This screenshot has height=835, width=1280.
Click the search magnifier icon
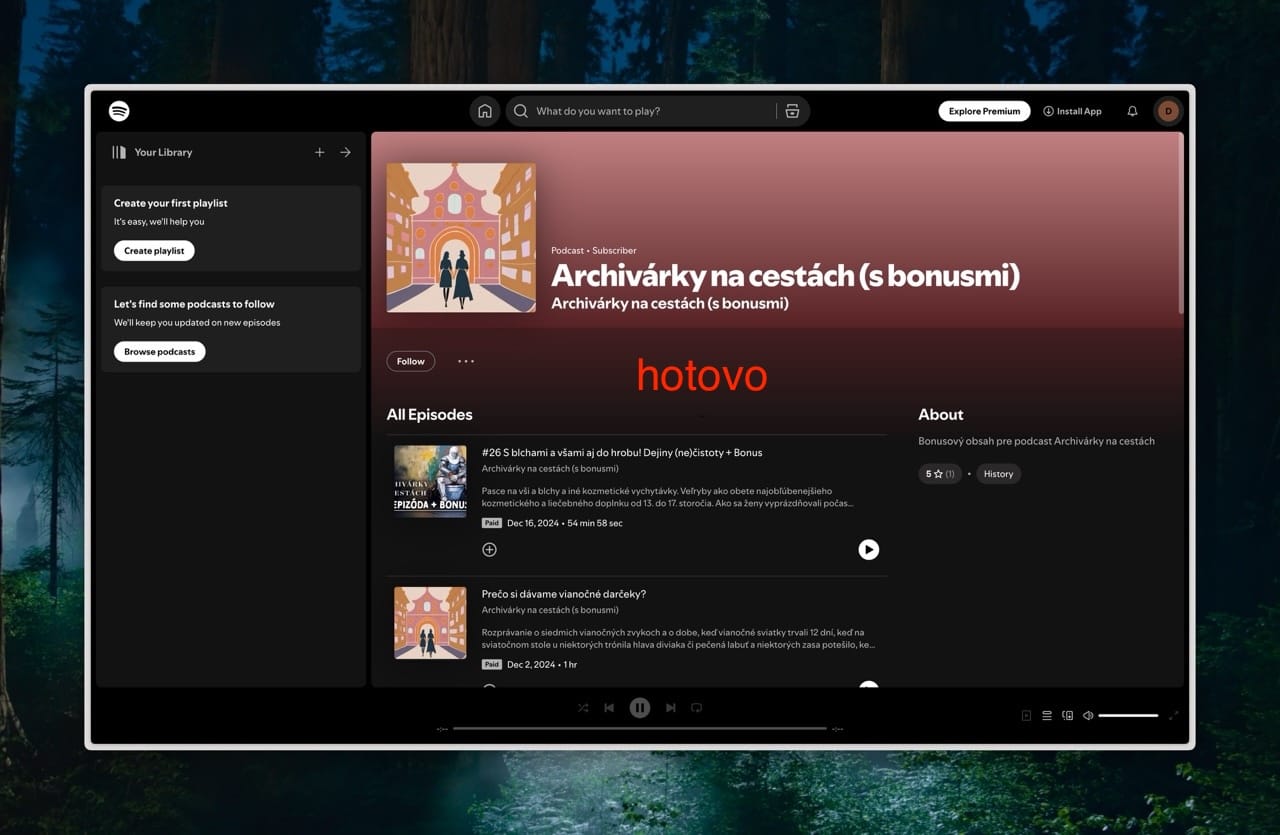pos(521,111)
